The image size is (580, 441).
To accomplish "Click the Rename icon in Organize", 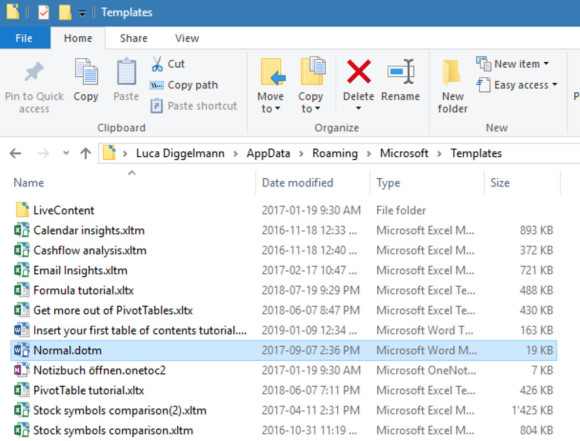I will point(401,71).
